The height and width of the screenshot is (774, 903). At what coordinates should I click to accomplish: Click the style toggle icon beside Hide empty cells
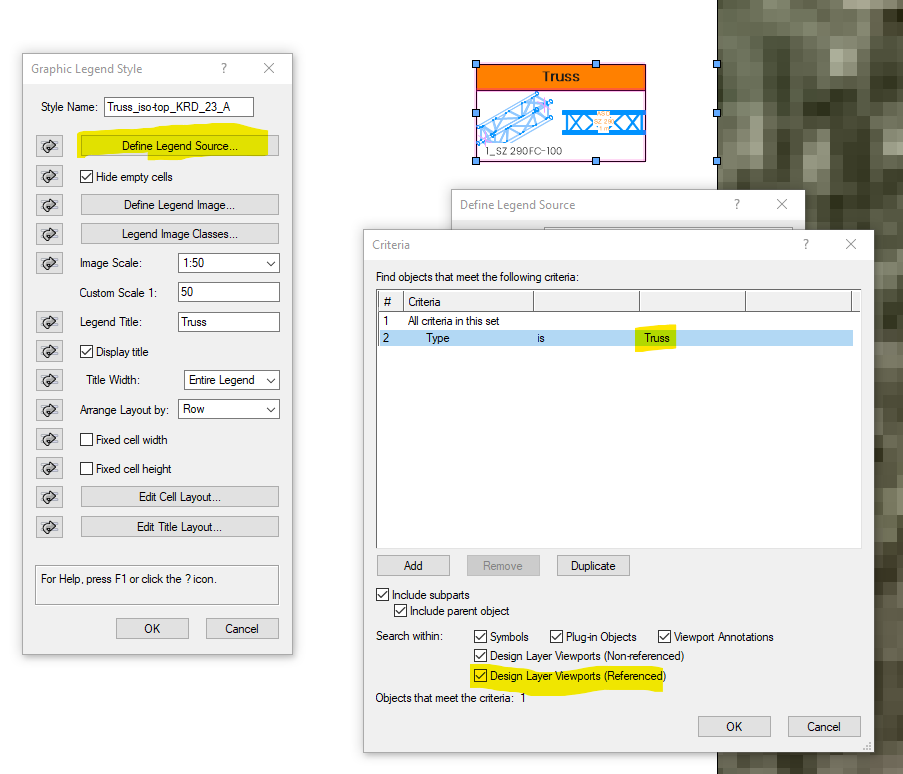pyautogui.click(x=49, y=176)
